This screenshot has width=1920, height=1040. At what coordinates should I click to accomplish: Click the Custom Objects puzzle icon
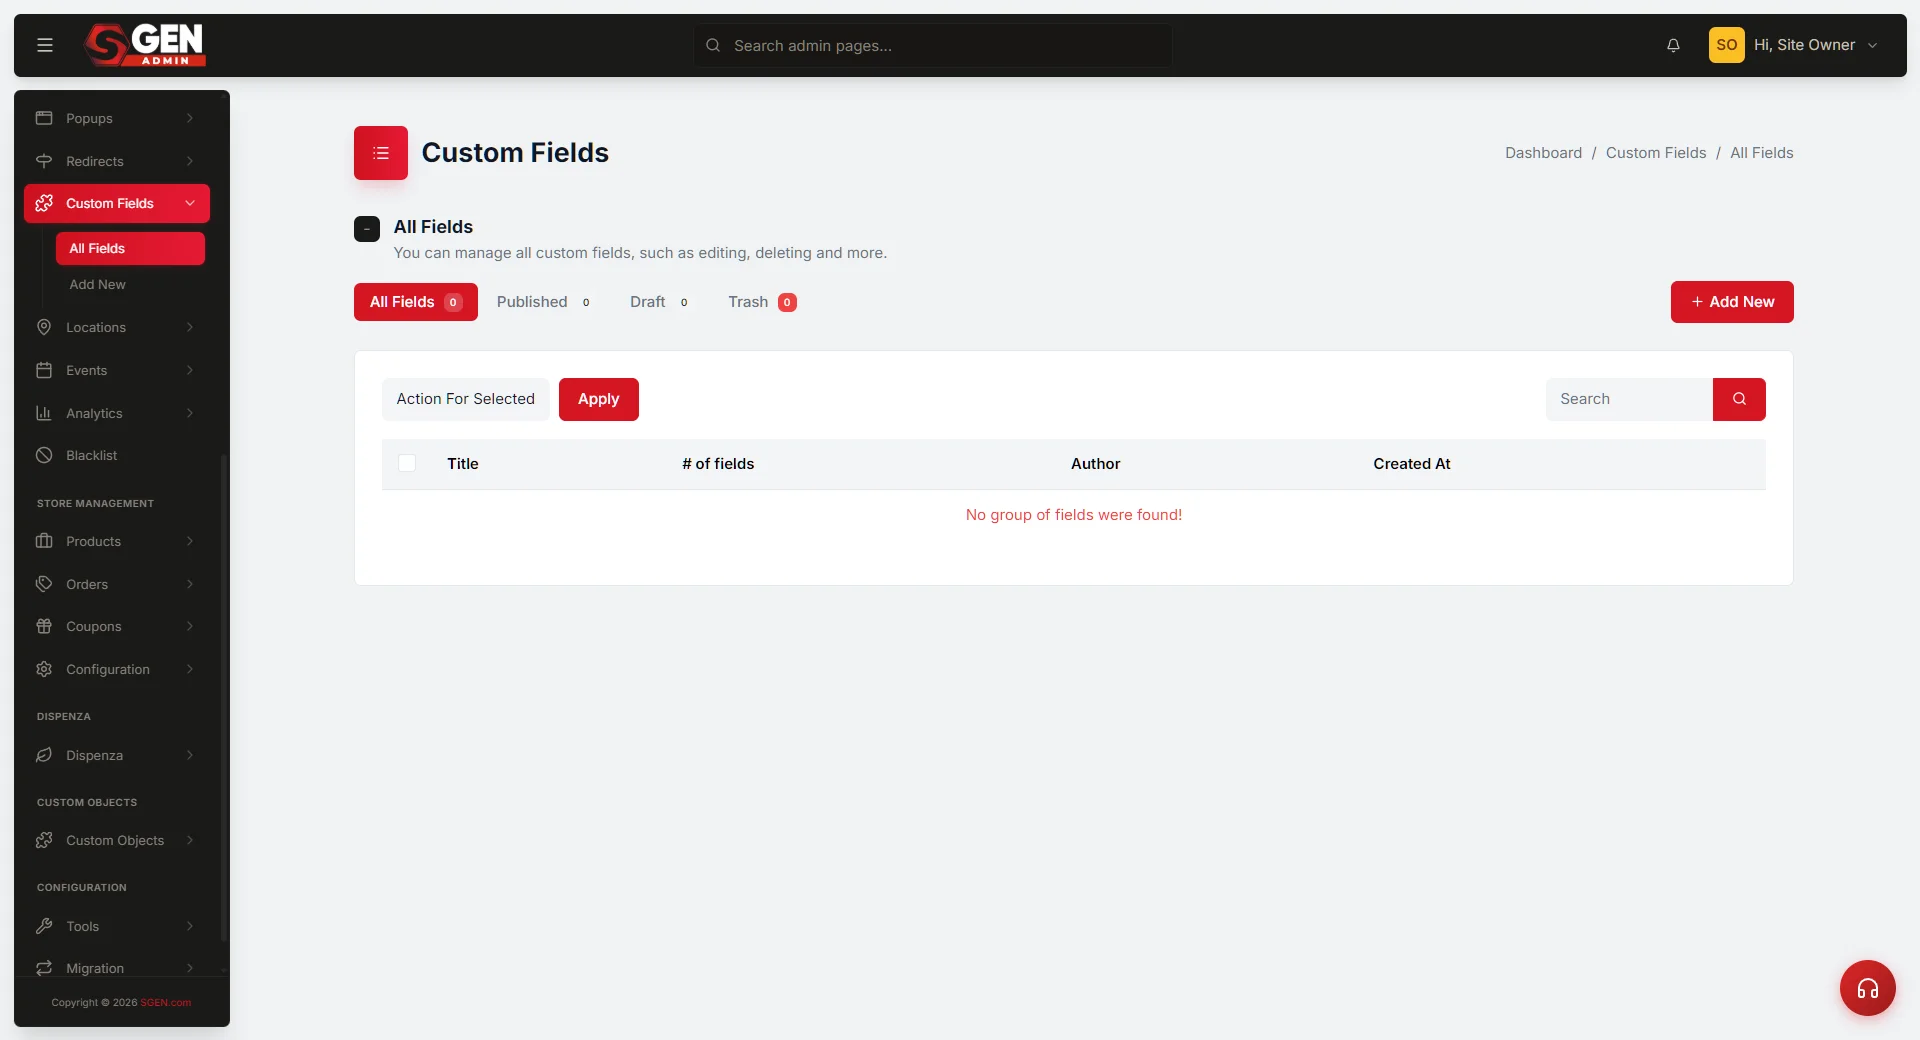tap(44, 840)
